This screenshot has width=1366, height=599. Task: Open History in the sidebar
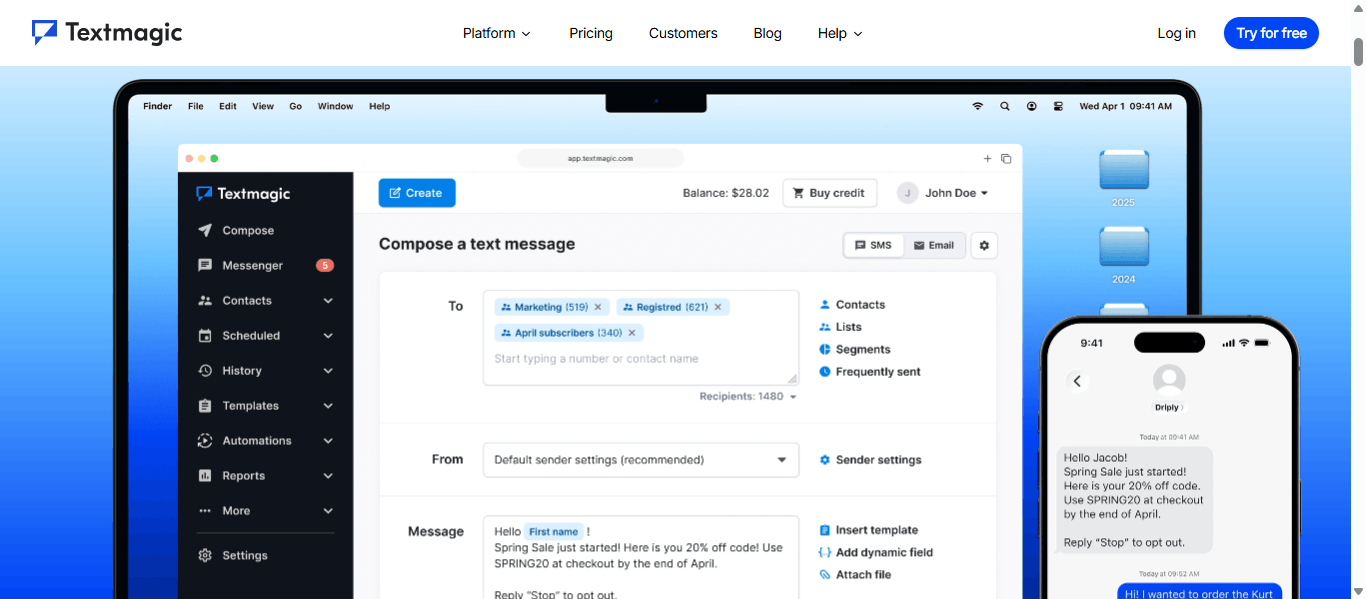click(241, 371)
